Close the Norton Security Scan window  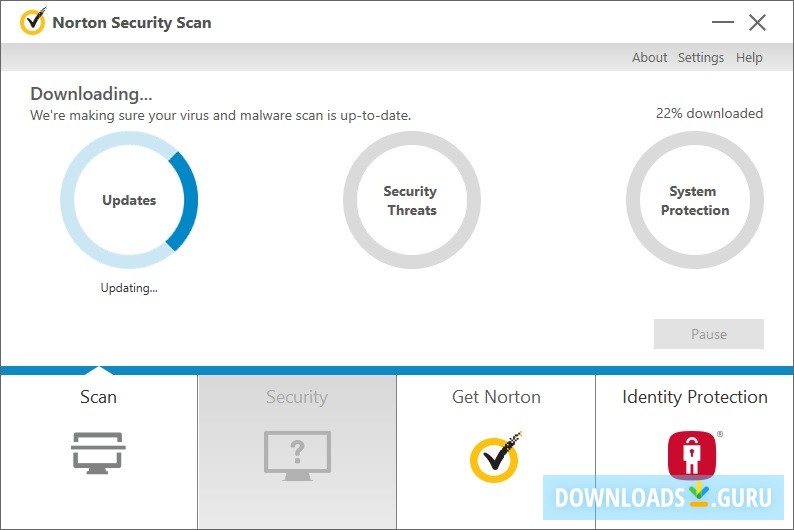pos(757,23)
